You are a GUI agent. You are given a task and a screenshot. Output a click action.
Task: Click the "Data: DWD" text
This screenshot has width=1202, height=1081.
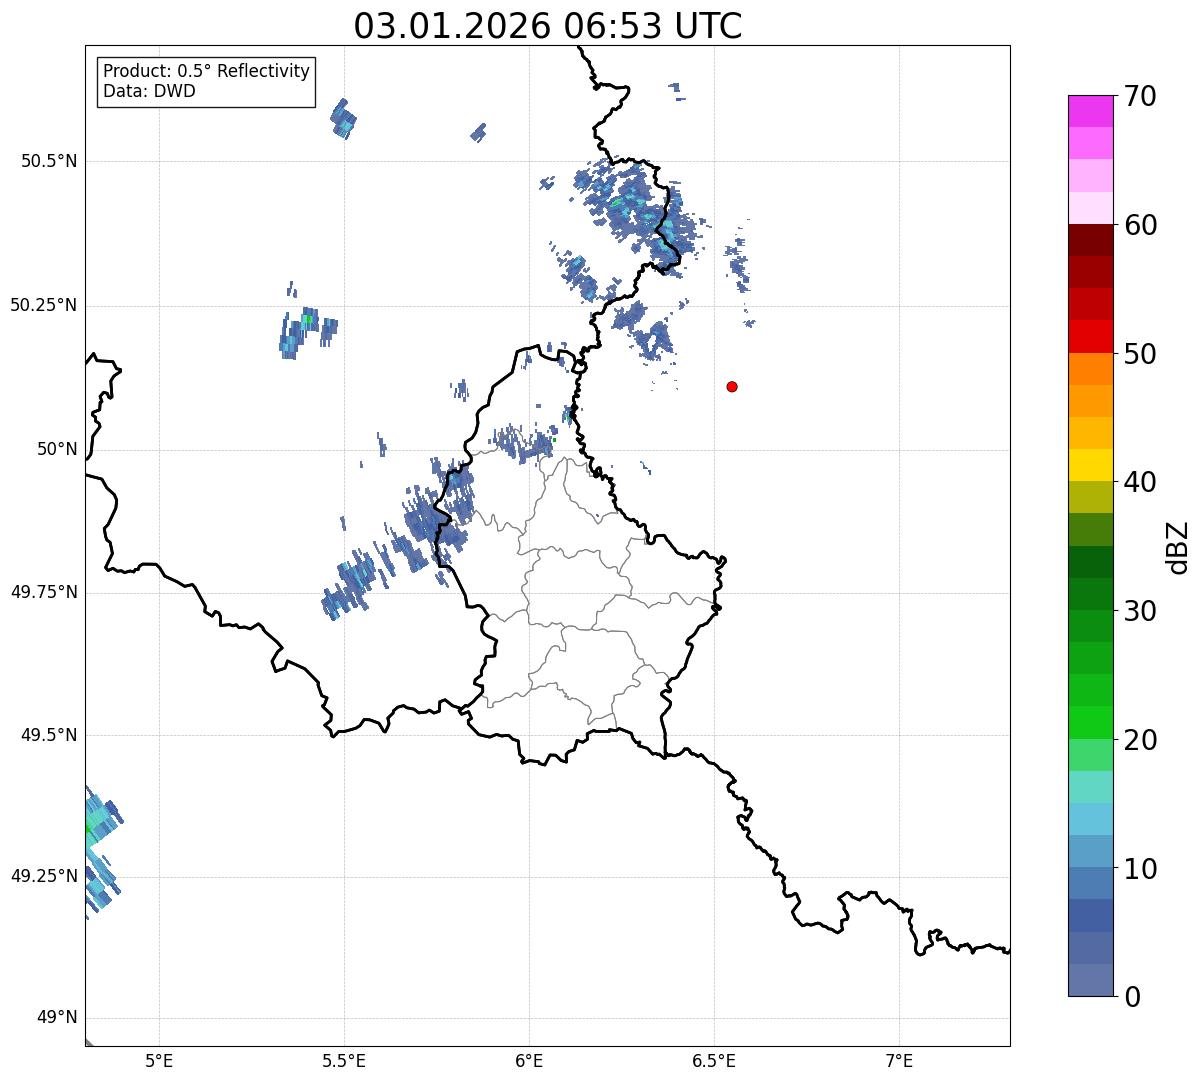[149, 92]
